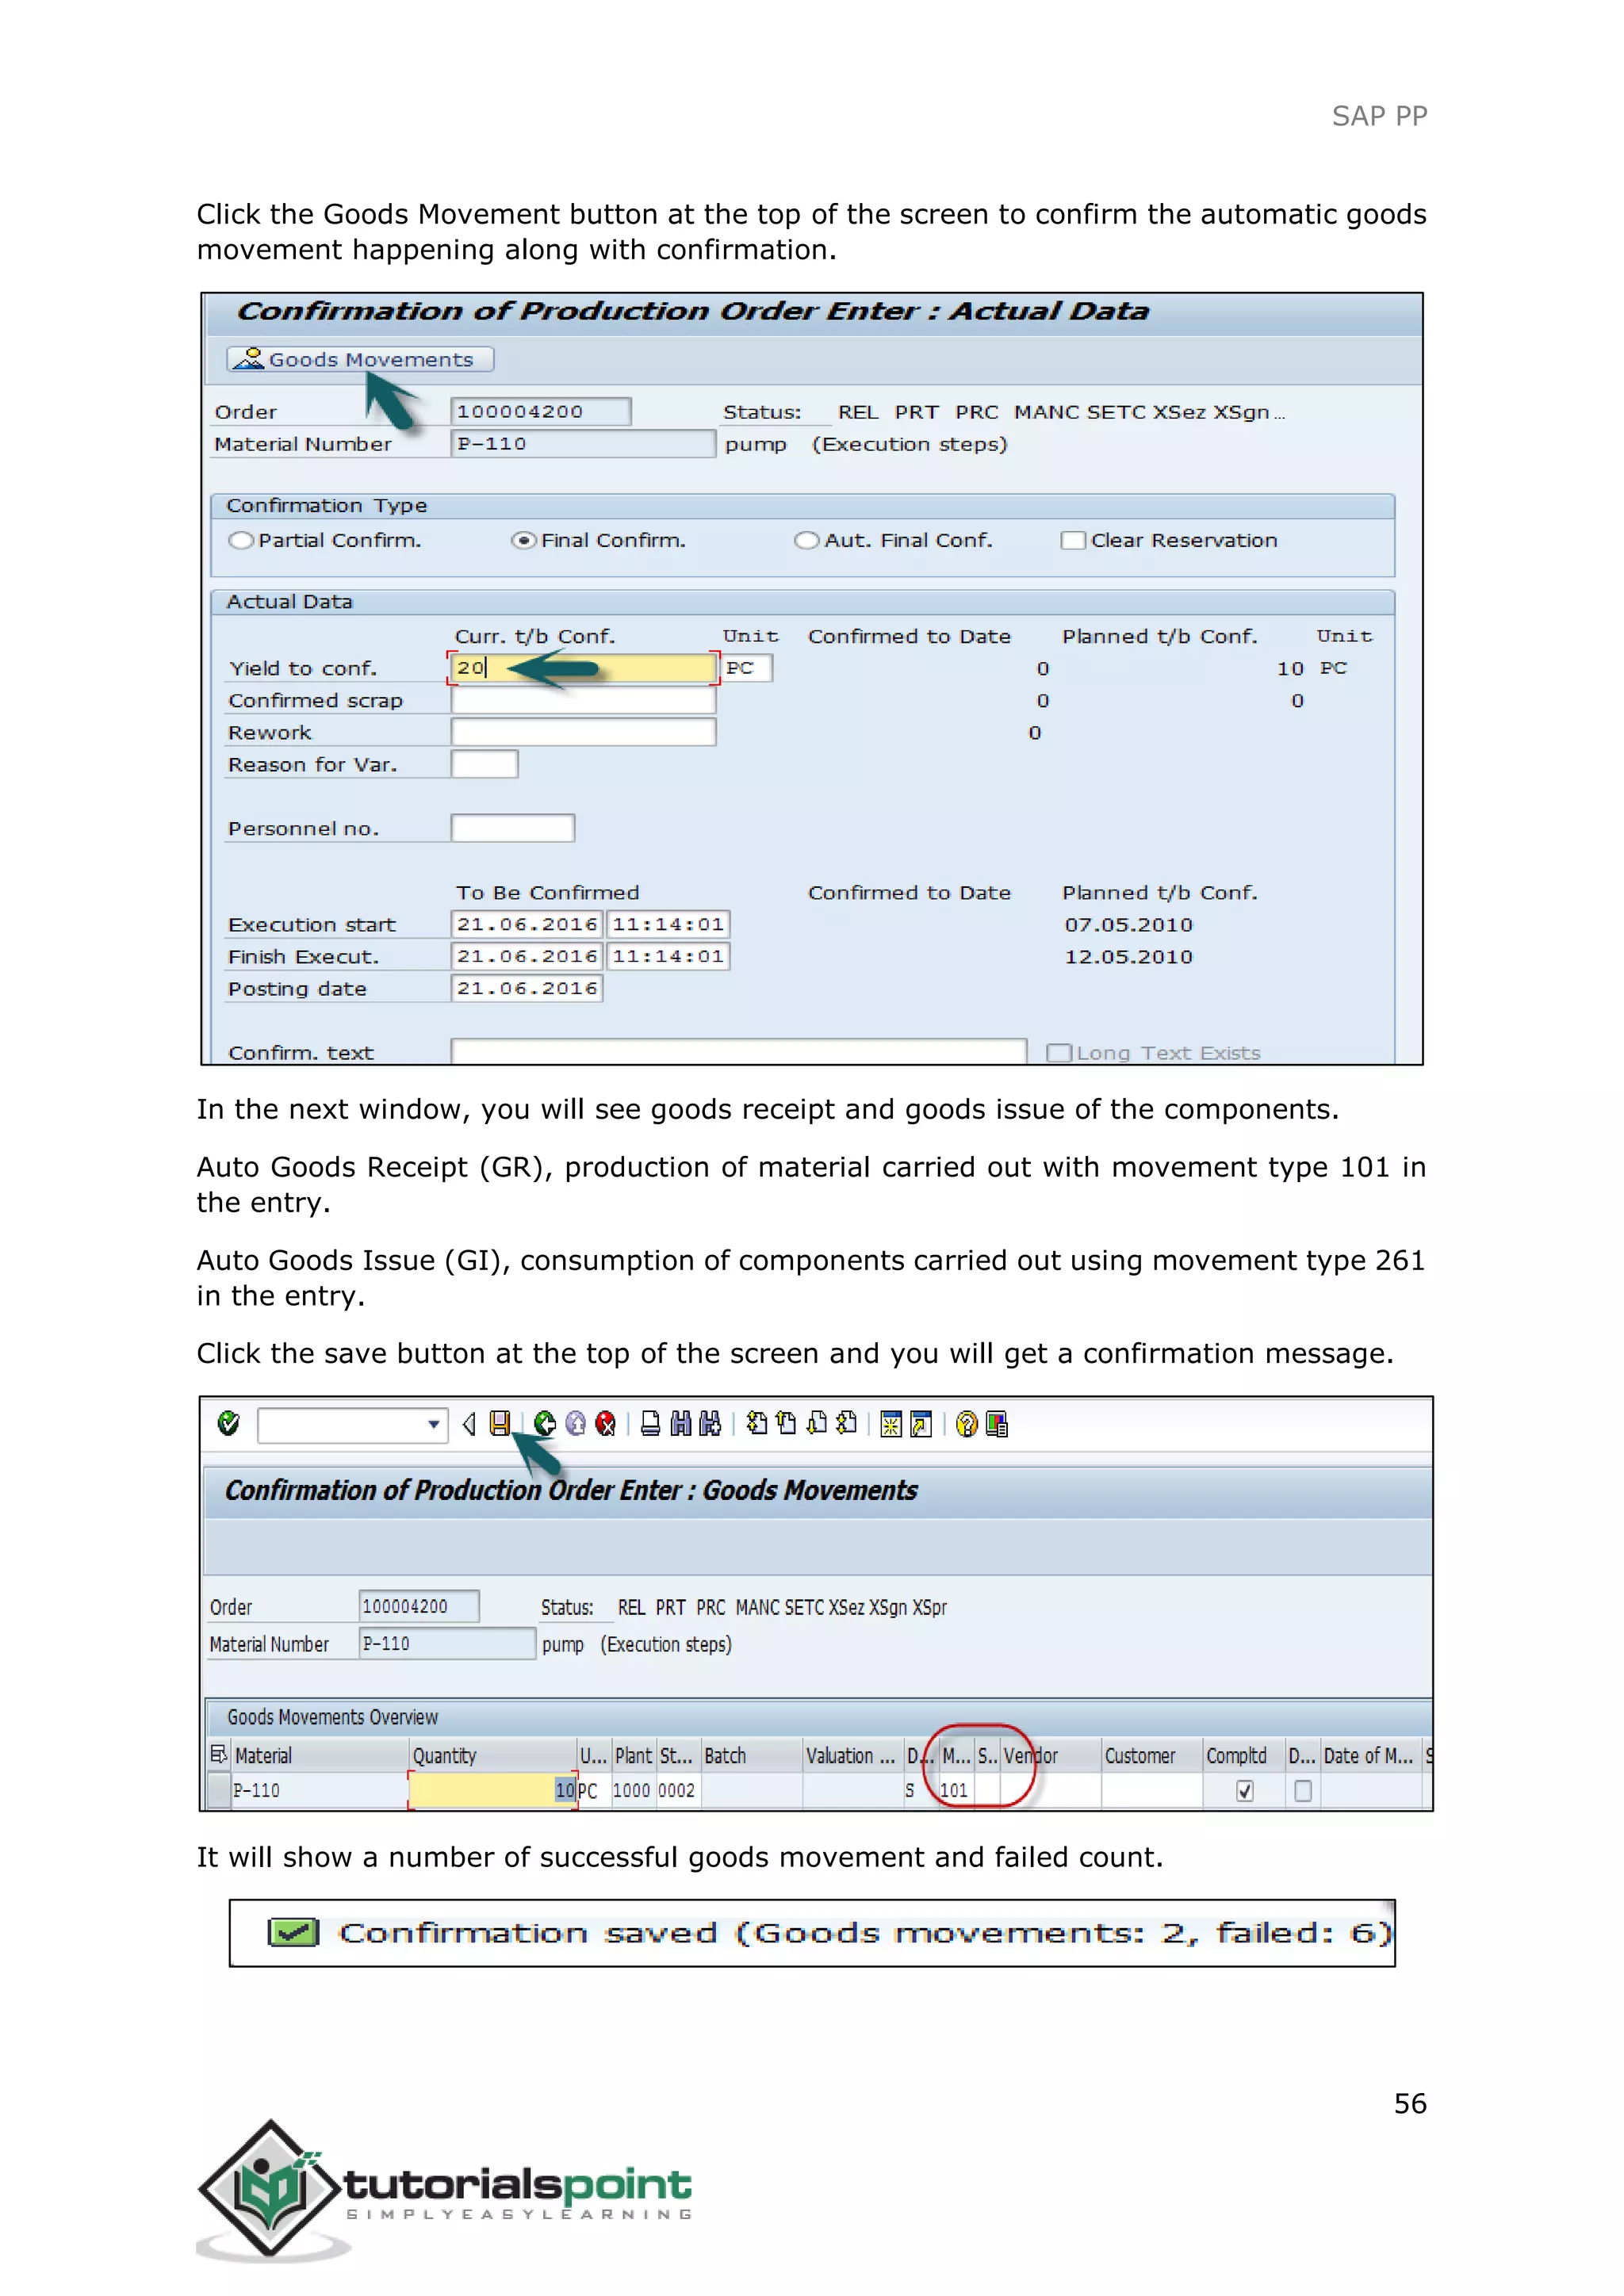Click the Customer column header
The width and height of the screenshot is (1624, 2296).
[1152, 1756]
